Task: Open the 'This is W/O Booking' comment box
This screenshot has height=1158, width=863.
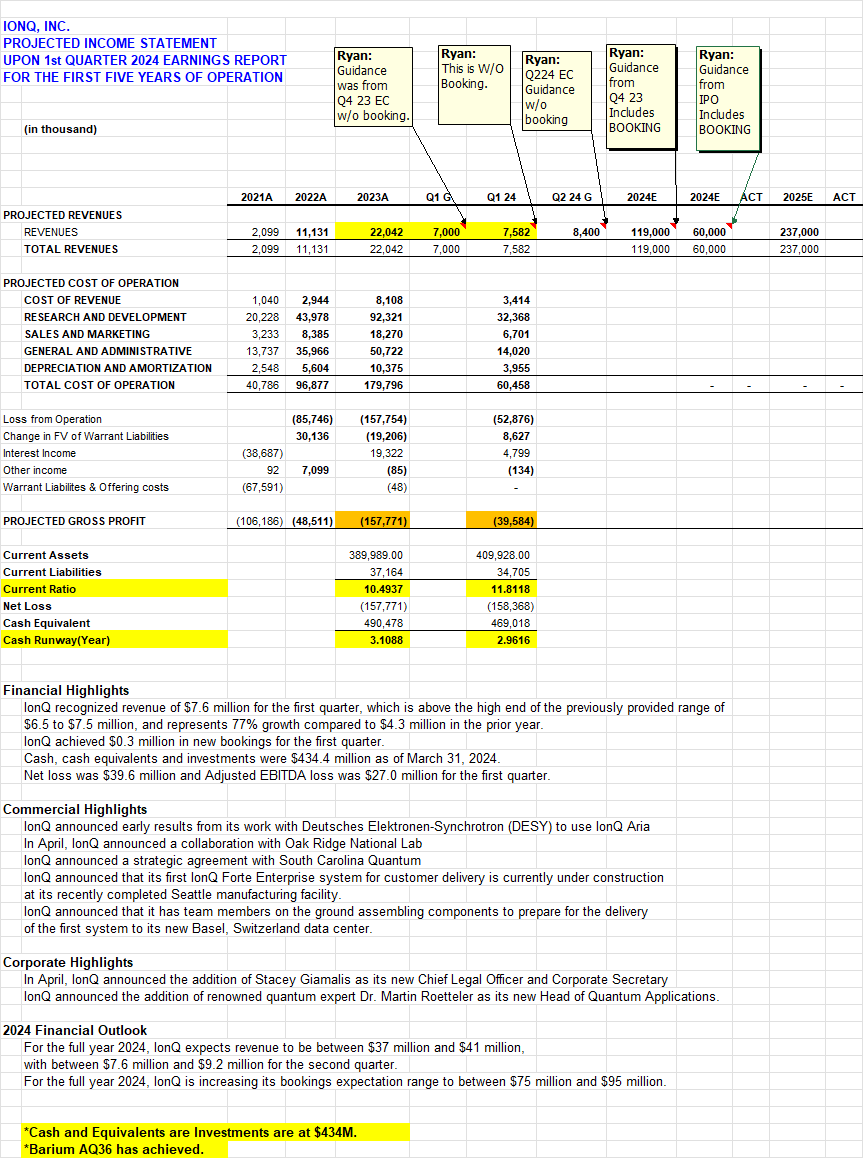Action: pyautogui.click(x=474, y=84)
